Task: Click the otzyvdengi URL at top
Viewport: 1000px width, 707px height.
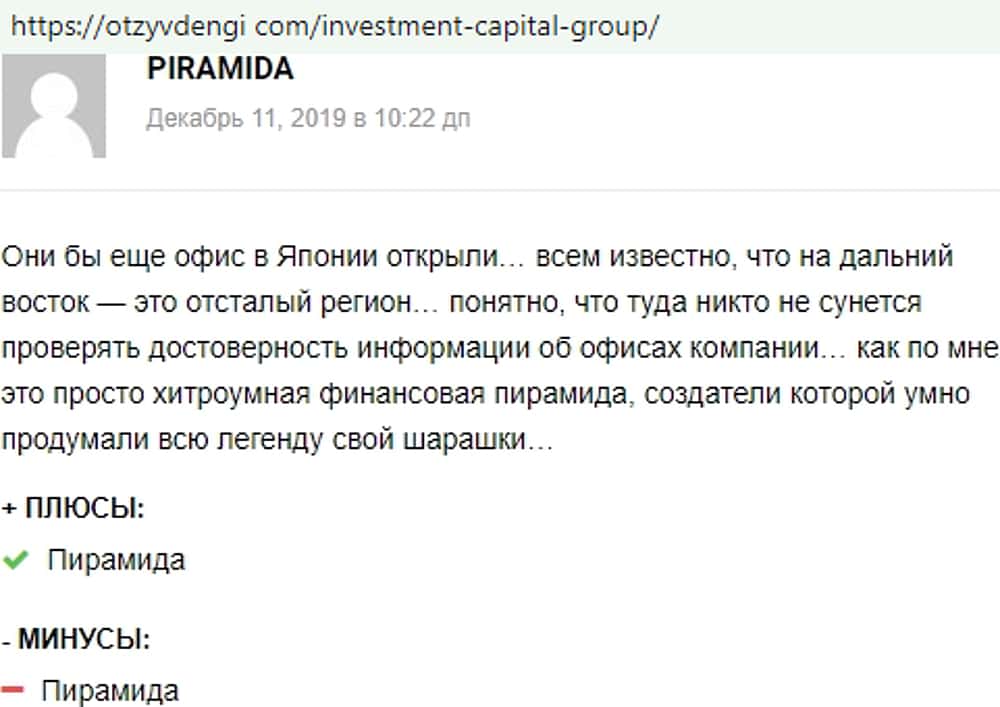Action: click(335, 26)
